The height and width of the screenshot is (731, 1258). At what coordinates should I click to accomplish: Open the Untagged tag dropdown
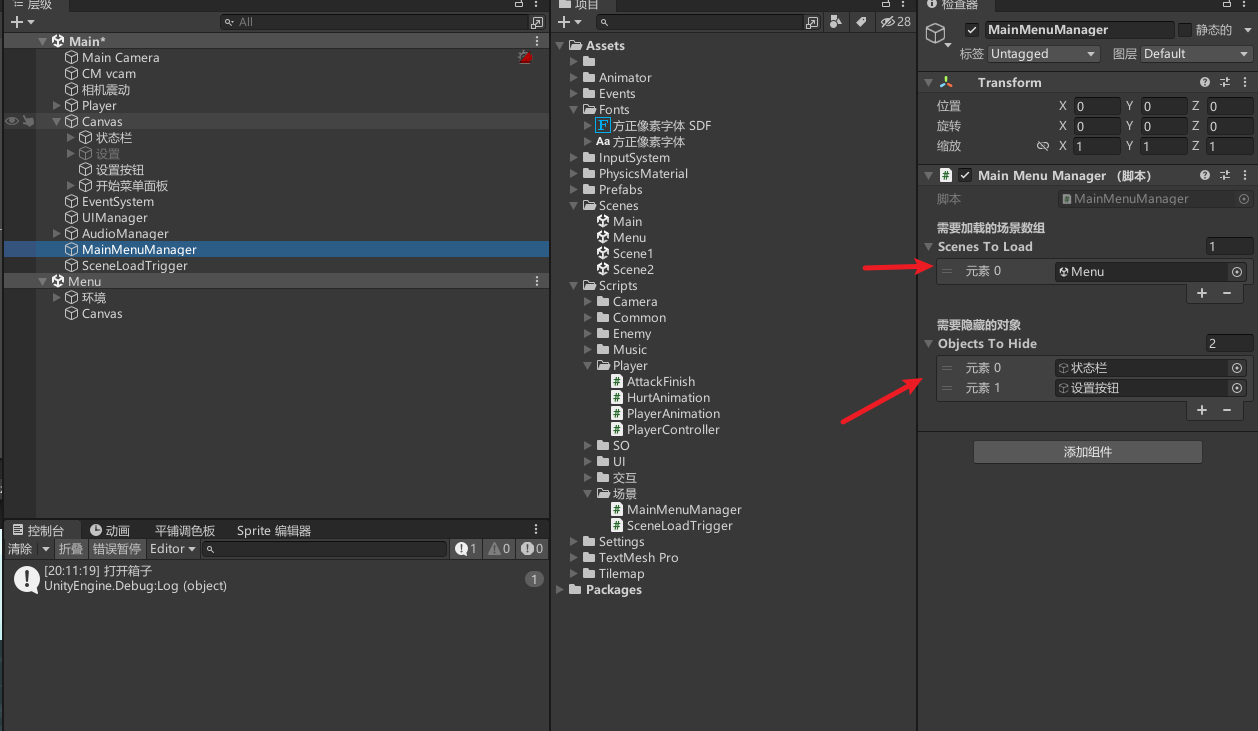(1043, 53)
